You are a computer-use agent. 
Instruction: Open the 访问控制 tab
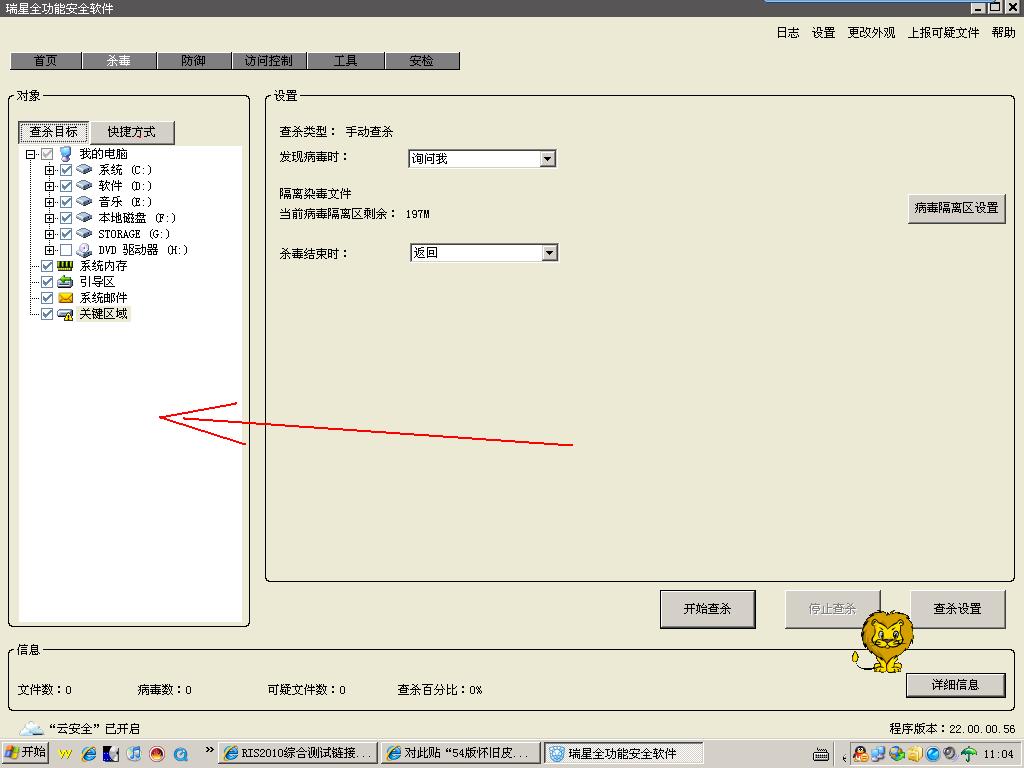click(x=269, y=61)
